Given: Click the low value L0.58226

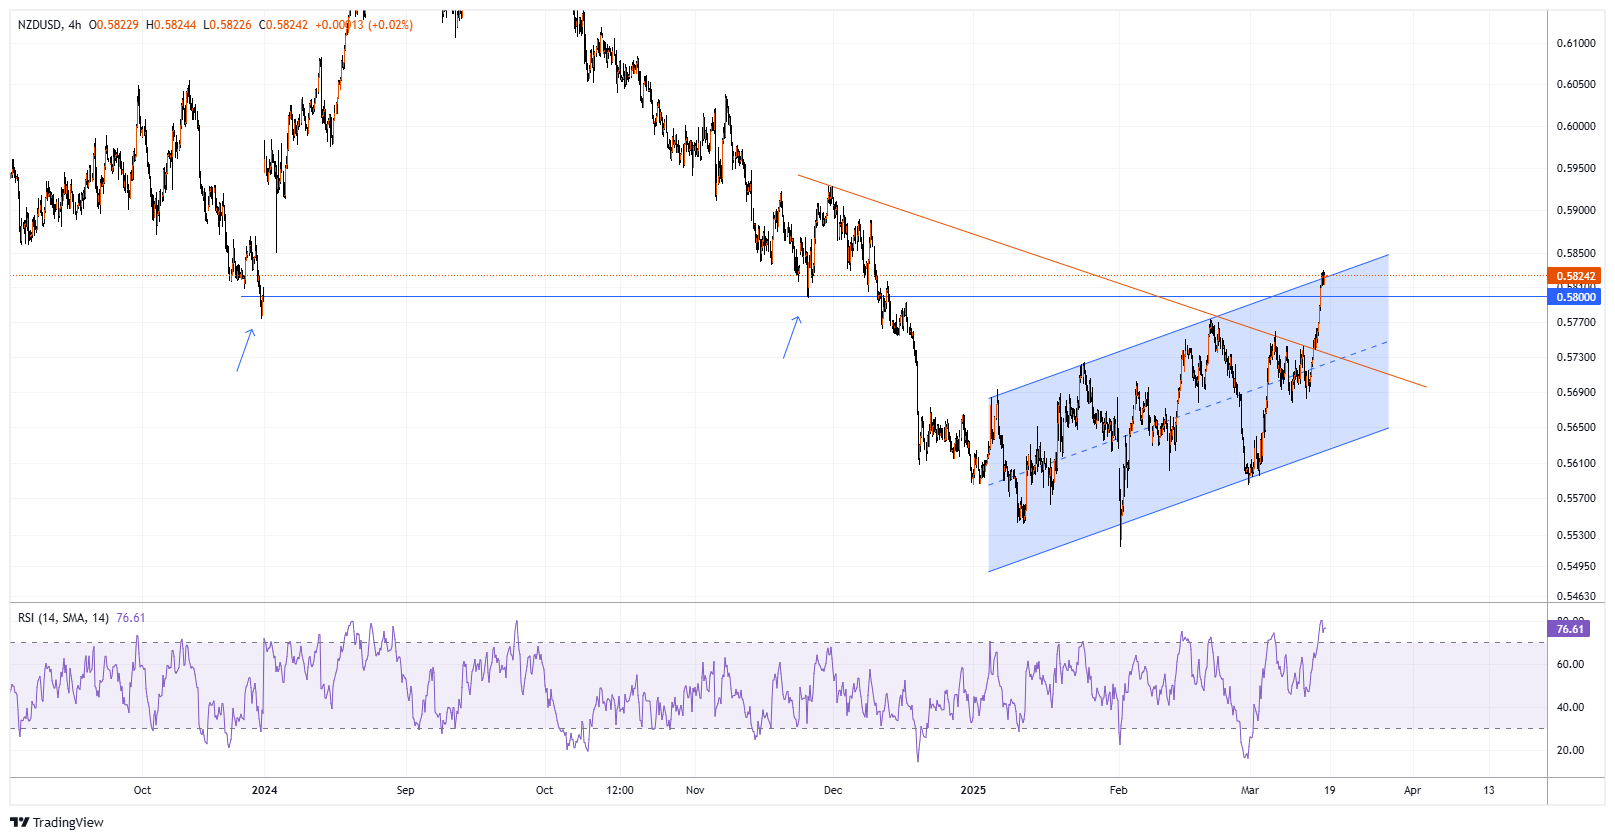Looking at the screenshot, I should [x=227, y=25].
